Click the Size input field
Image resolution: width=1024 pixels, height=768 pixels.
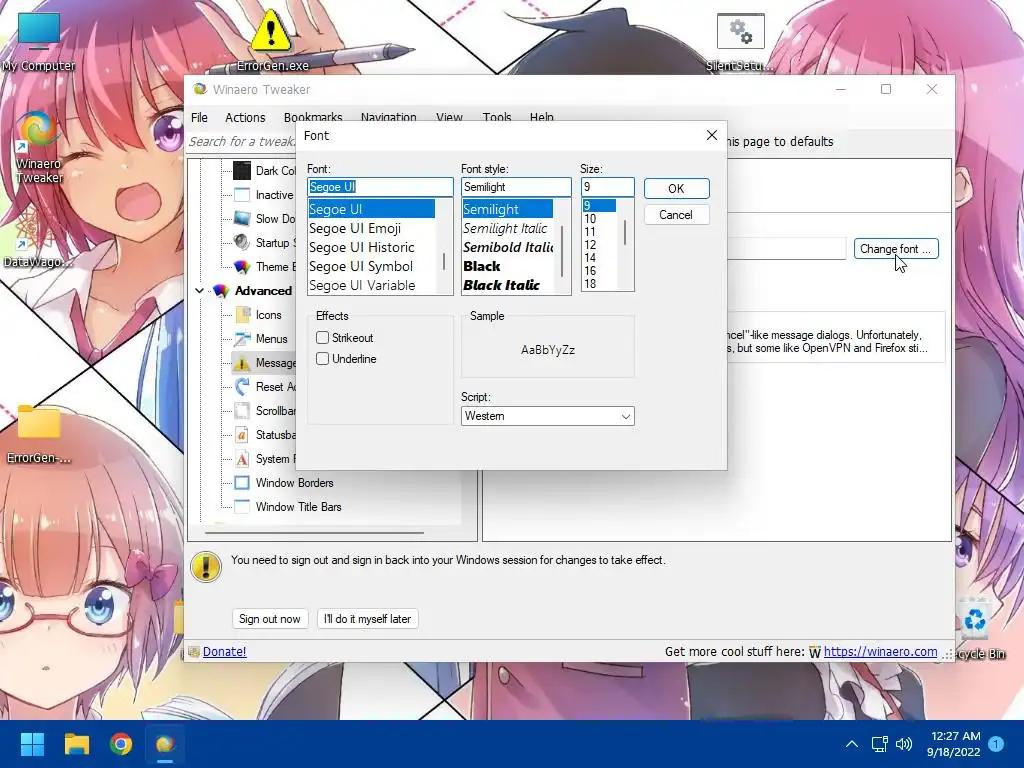pos(607,187)
